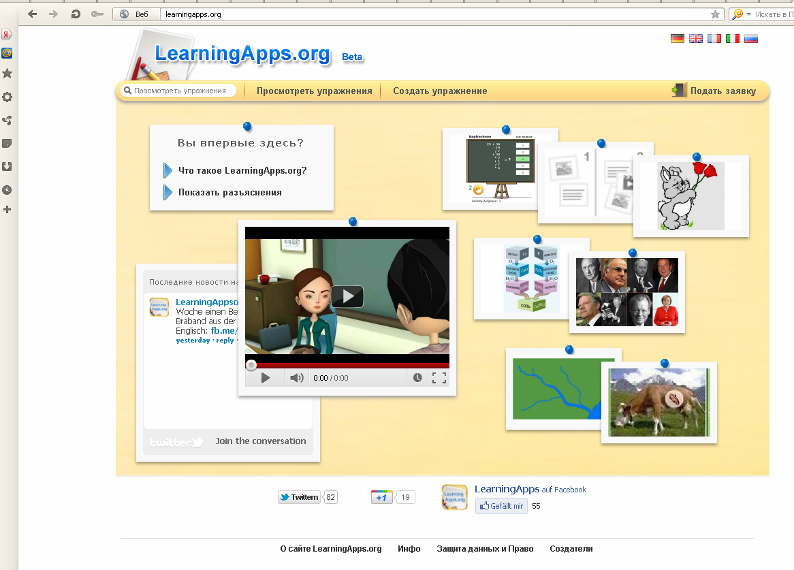Click the LearningApps twitter account name
Screen dimensions: 794x570
point(206,302)
